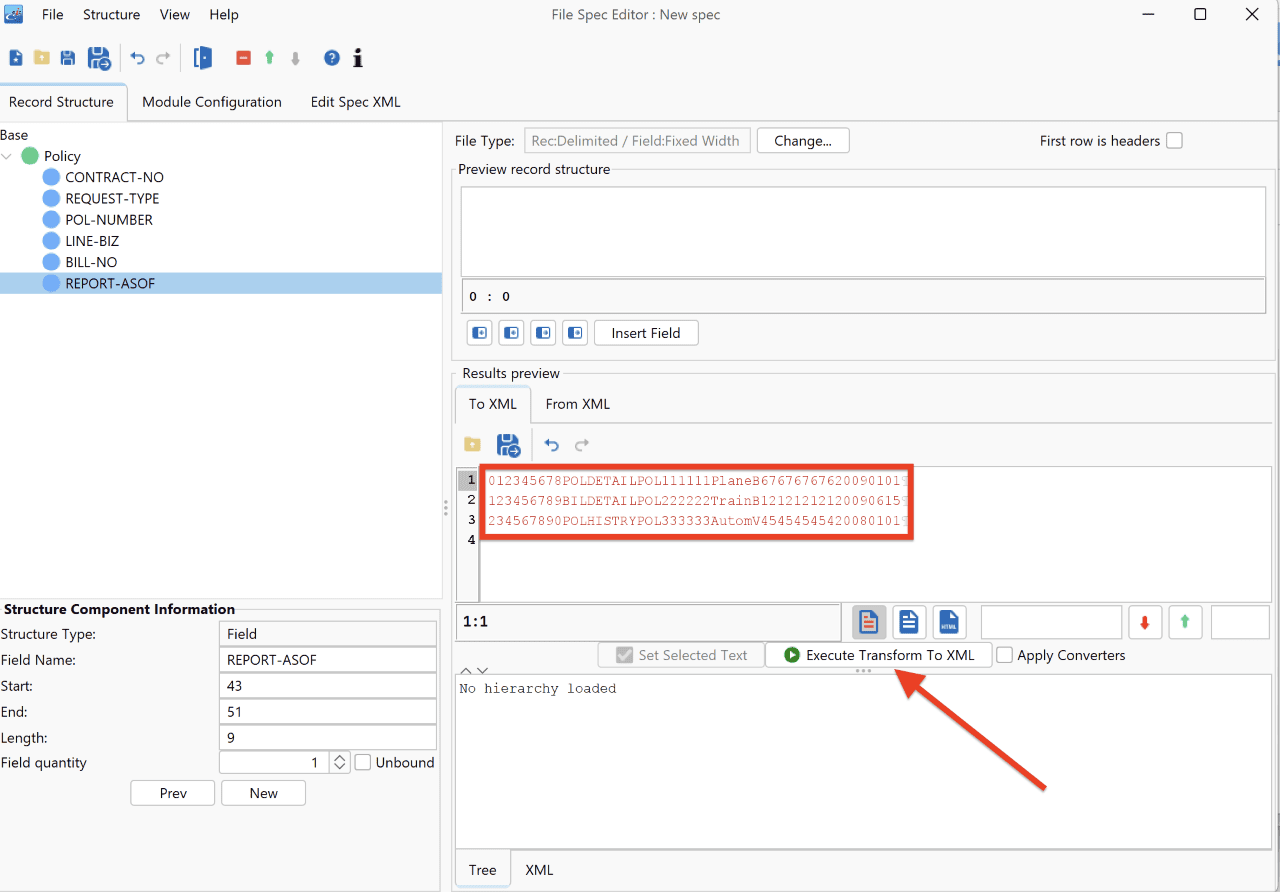1280x892 pixels.
Task: Click the Field quantity spinner arrows
Action: (340, 762)
